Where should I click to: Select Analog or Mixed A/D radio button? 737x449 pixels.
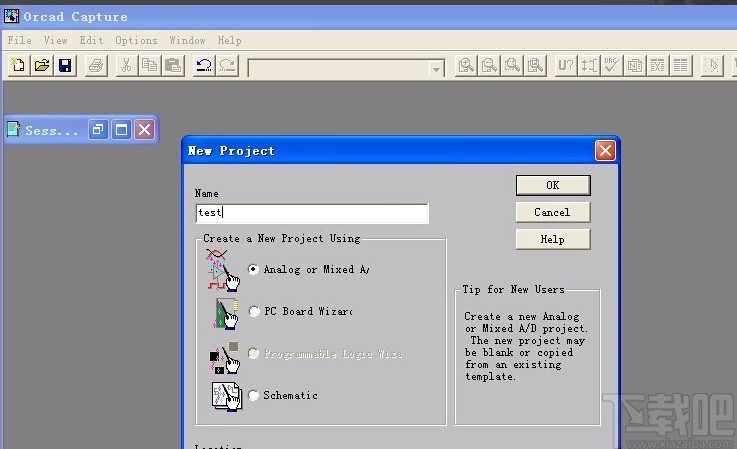point(253,269)
